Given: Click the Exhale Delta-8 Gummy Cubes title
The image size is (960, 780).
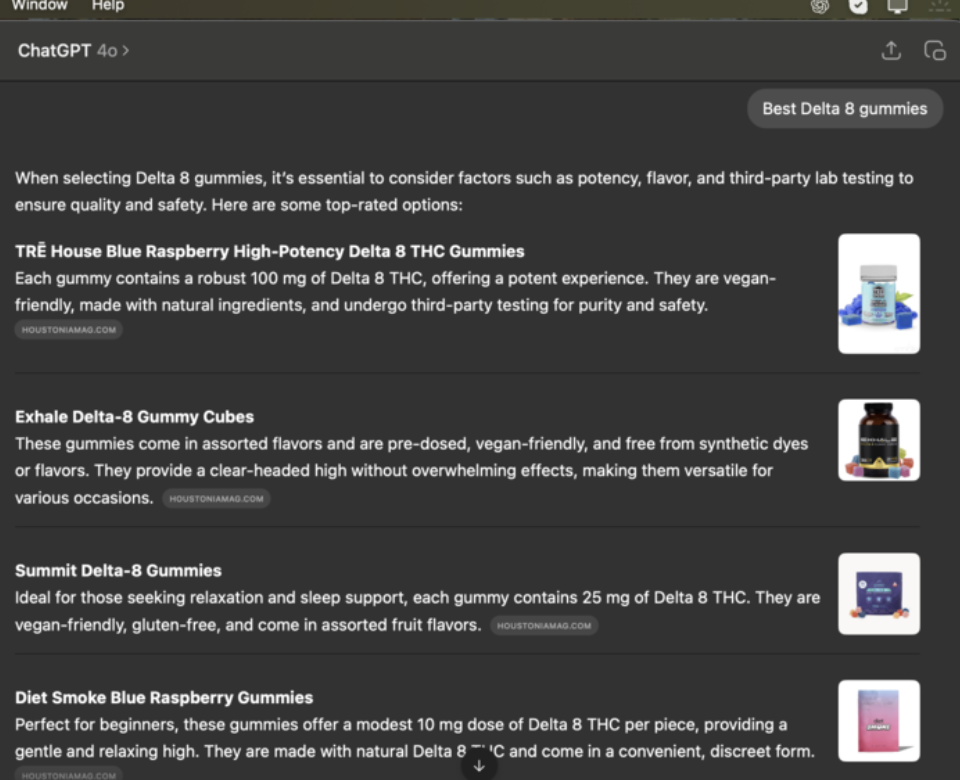Looking at the screenshot, I should (134, 417).
